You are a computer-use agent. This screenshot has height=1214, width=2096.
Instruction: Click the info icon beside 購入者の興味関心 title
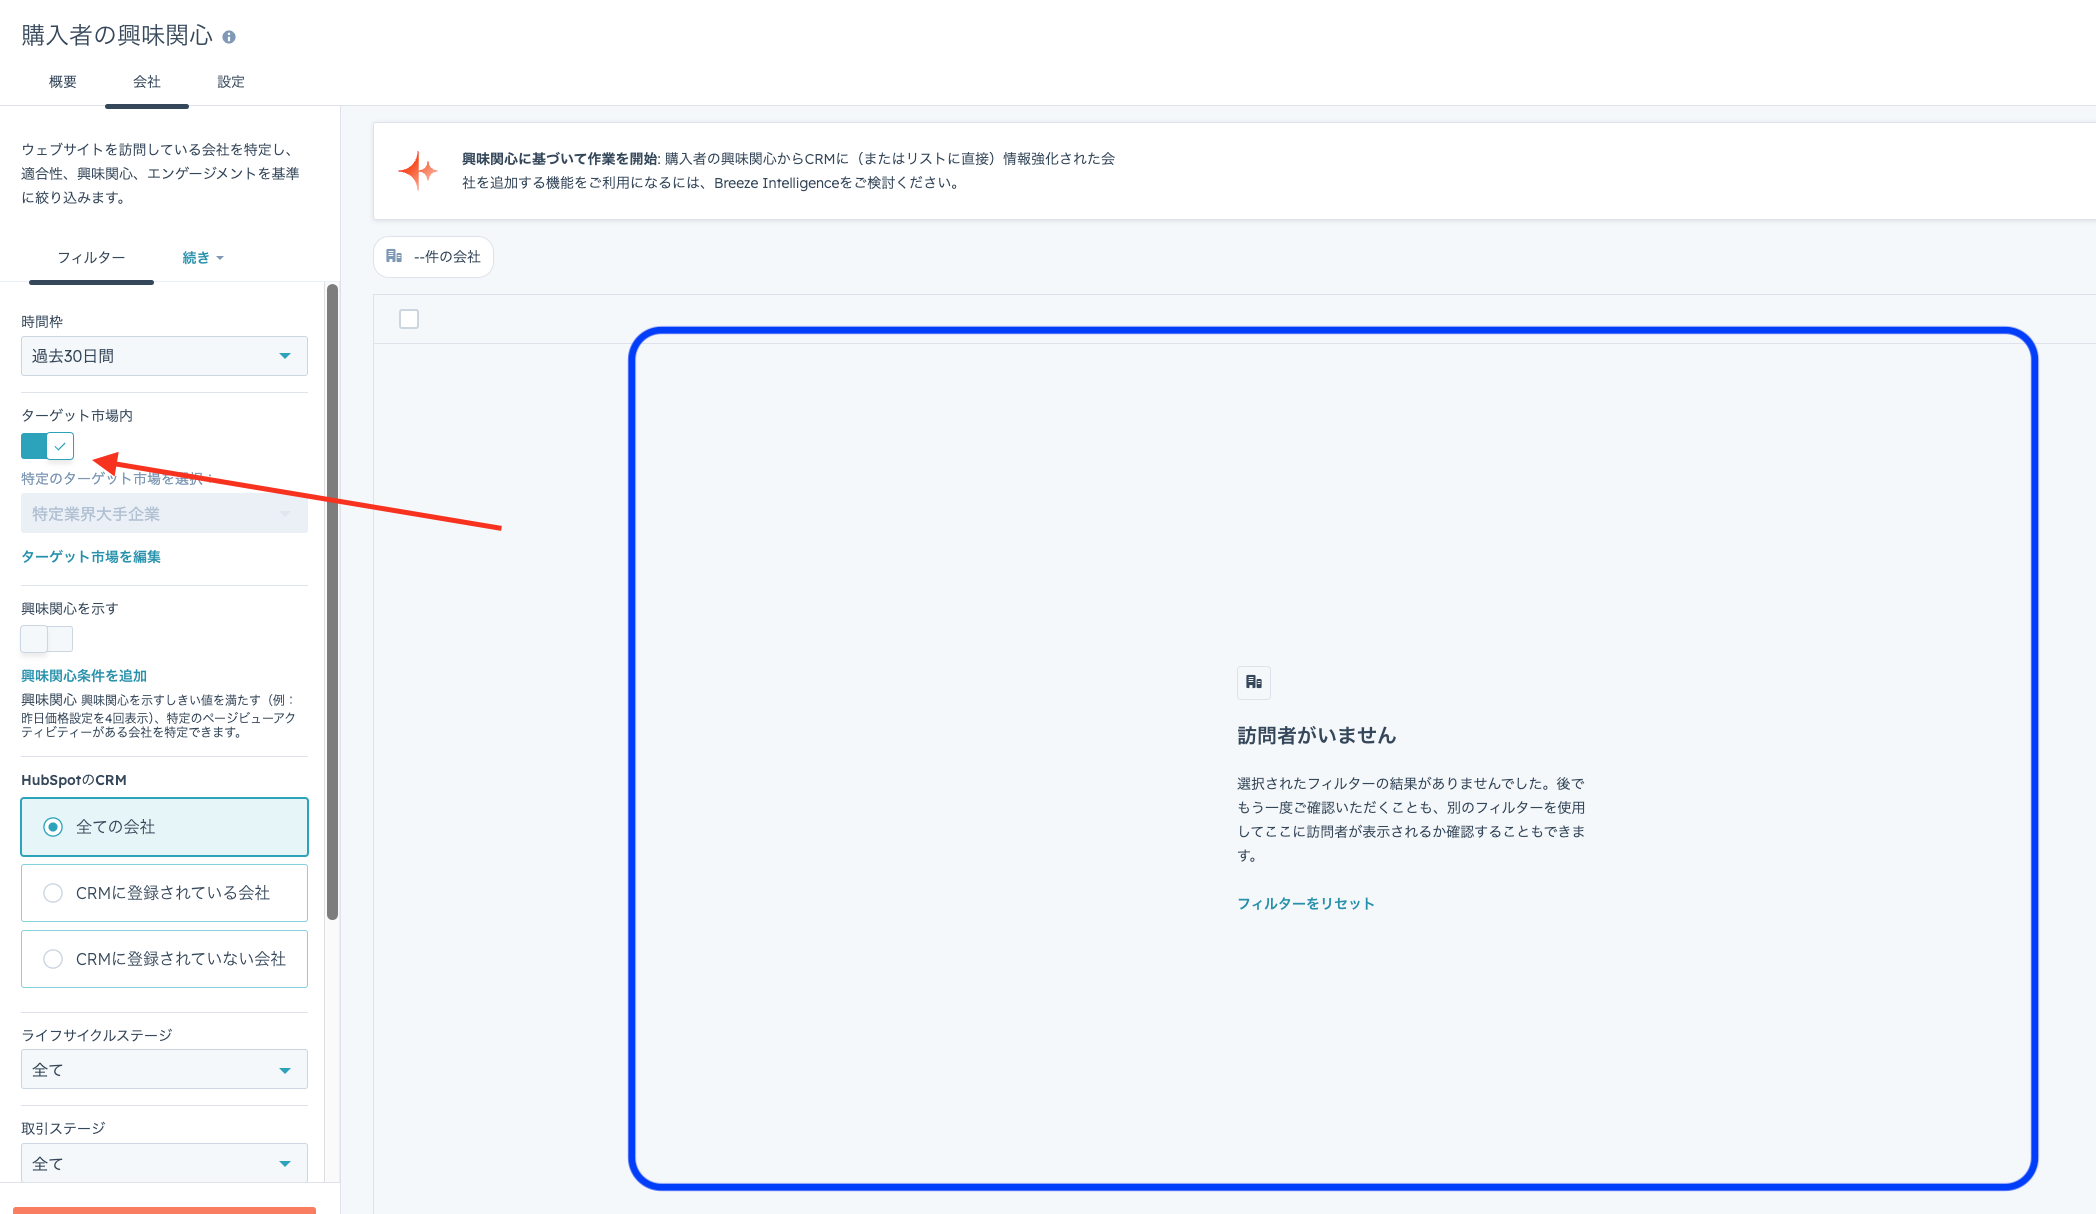[229, 37]
